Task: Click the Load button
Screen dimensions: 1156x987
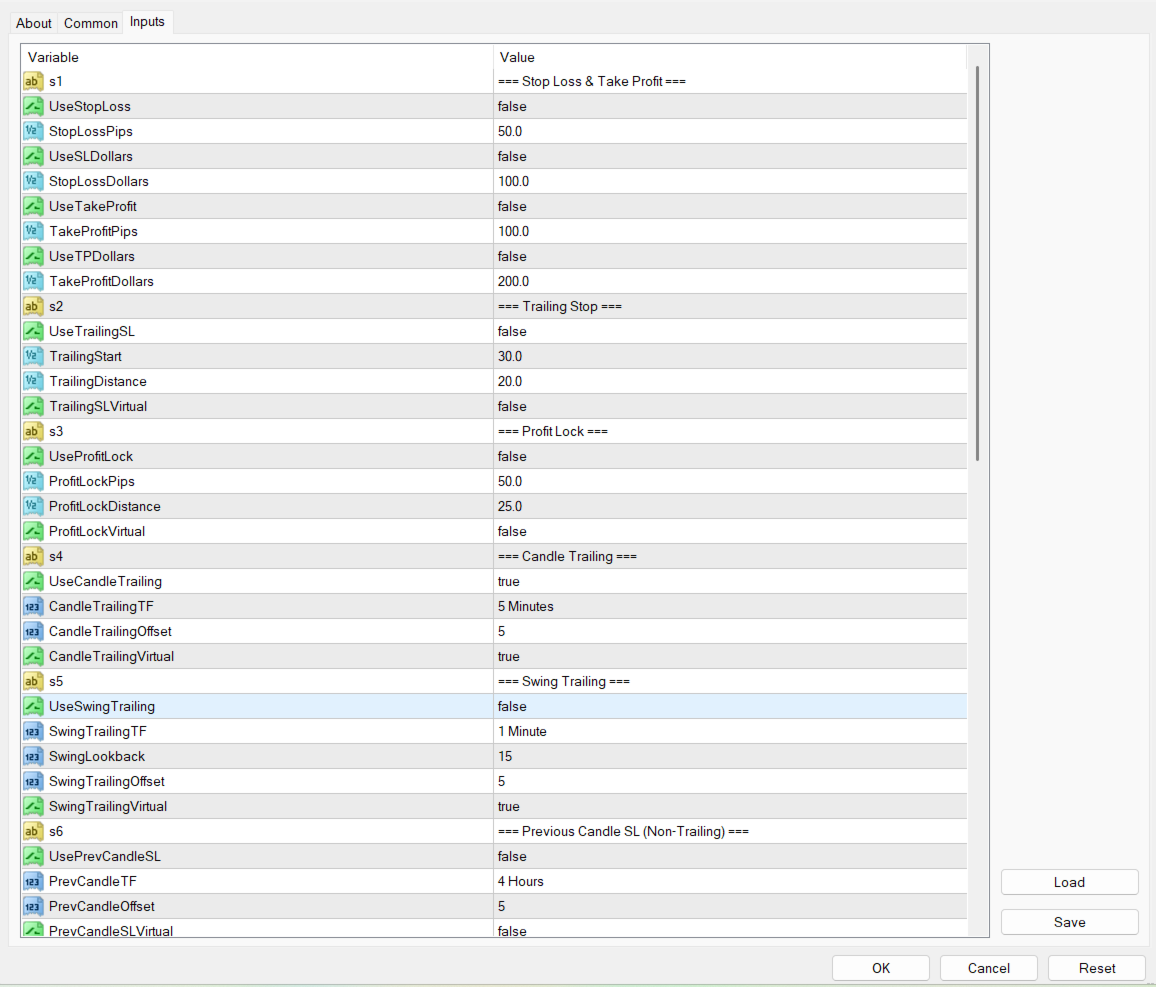Action: pyautogui.click(x=1069, y=882)
